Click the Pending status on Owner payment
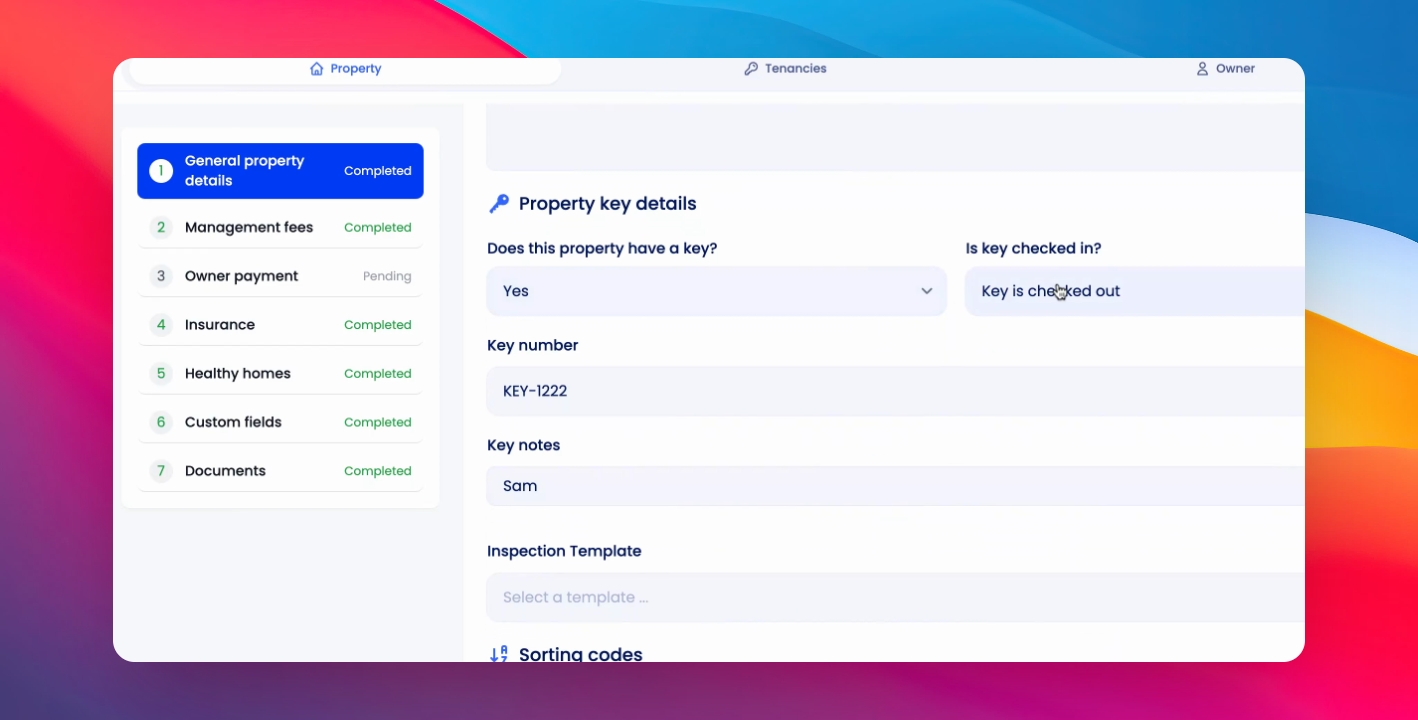The height and width of the screenshot is (720, 1418). tap(387, 276)
